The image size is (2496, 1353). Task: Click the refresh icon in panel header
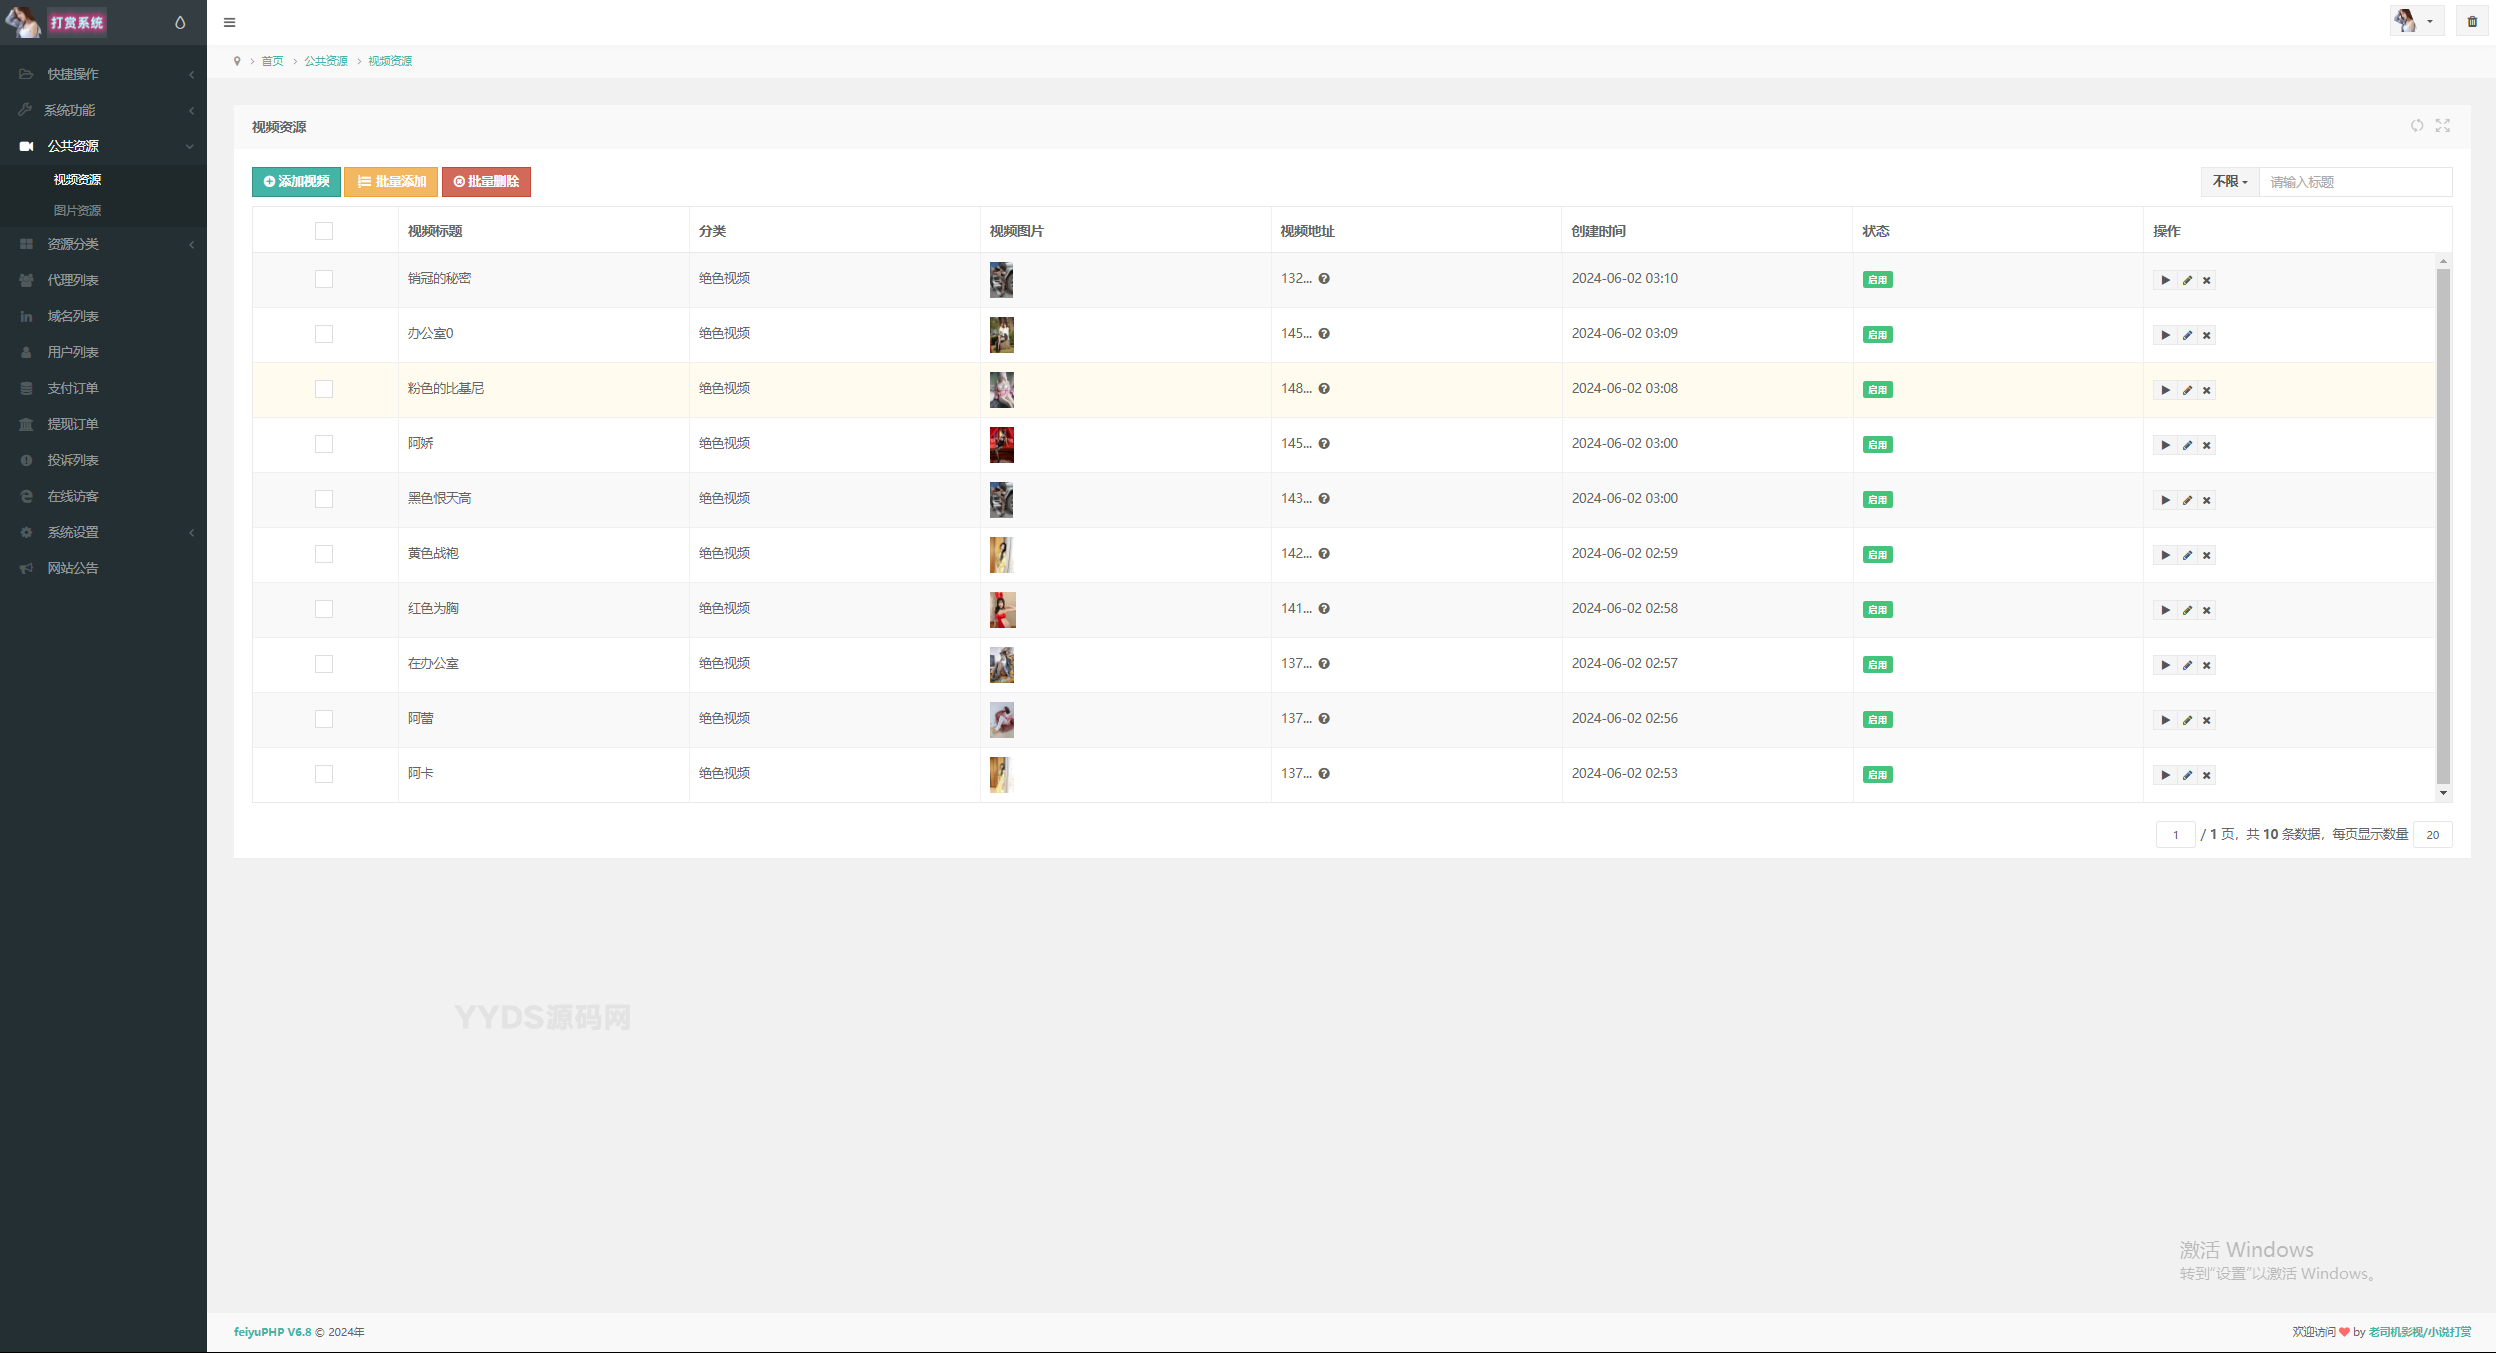(x=2416, y=126)
